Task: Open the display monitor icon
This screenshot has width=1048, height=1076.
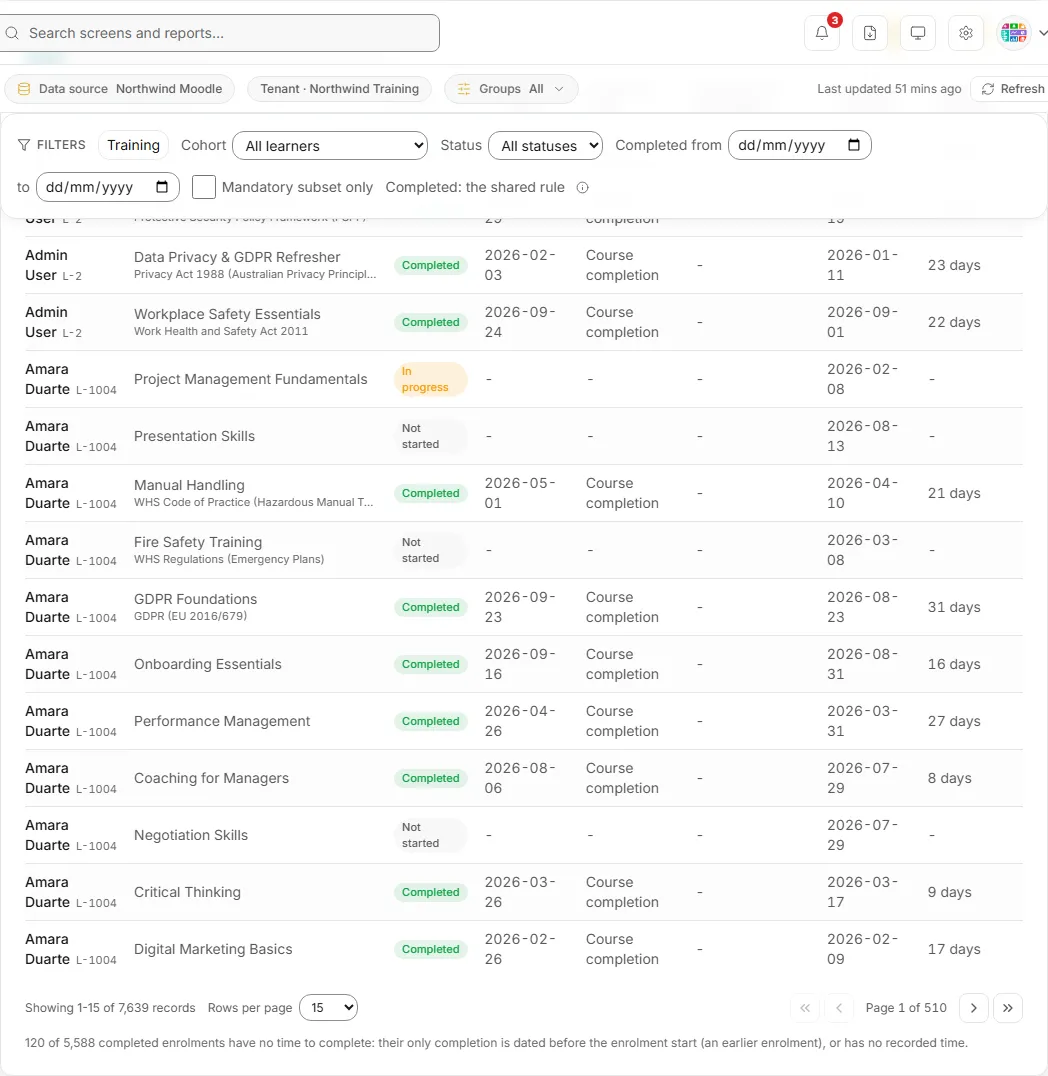Action: point(918,33)
